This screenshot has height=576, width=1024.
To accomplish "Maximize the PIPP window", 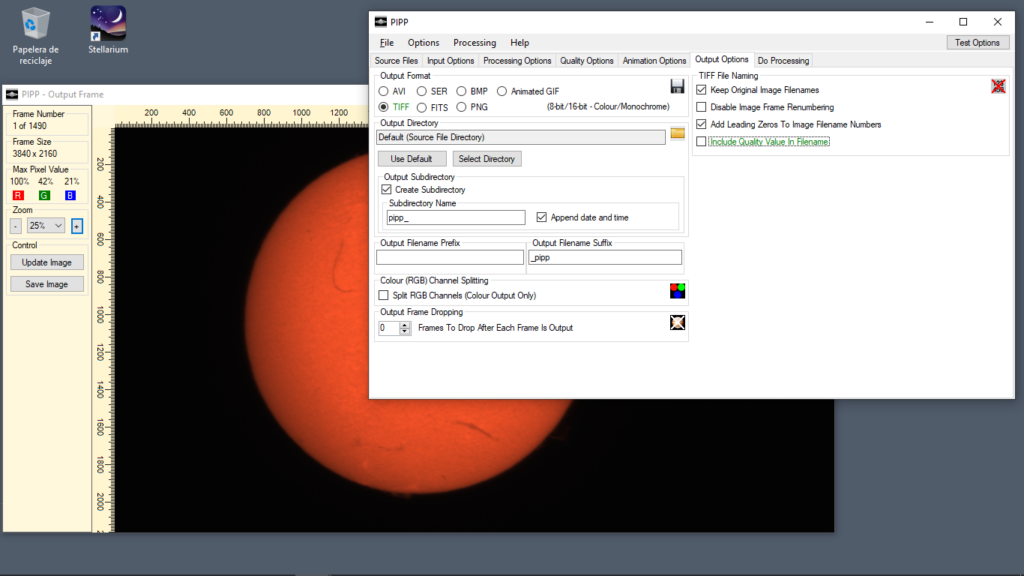I will pyautogui.click(x=963, y=22).
